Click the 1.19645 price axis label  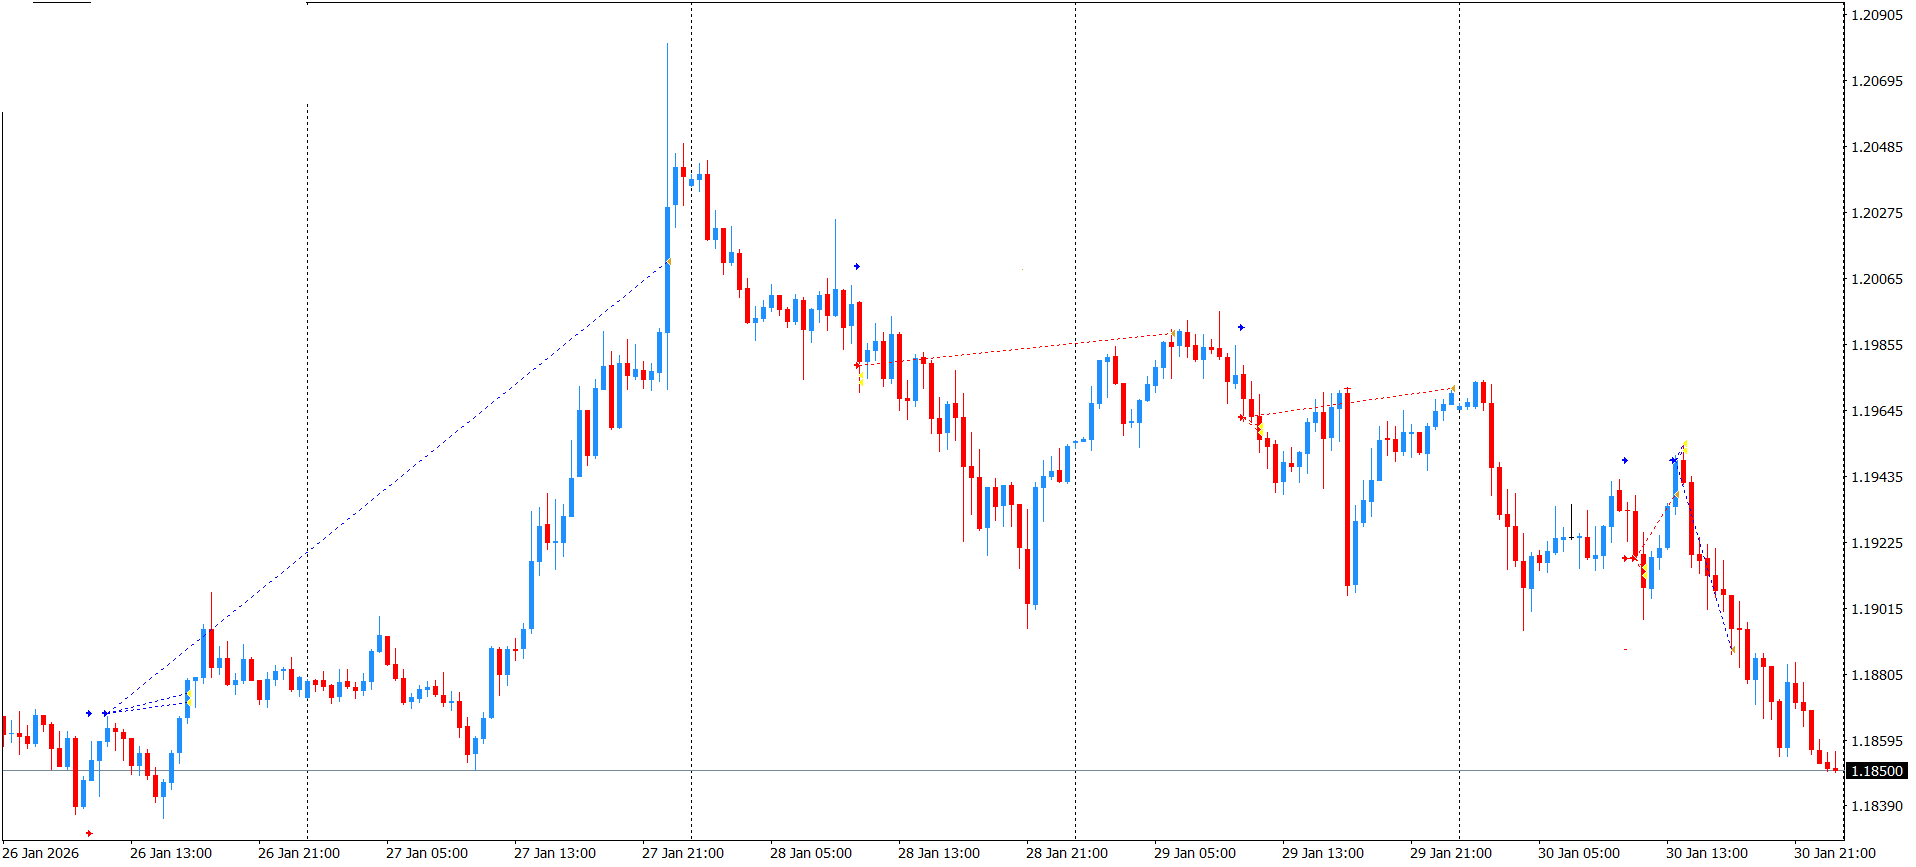[1877, 411]
